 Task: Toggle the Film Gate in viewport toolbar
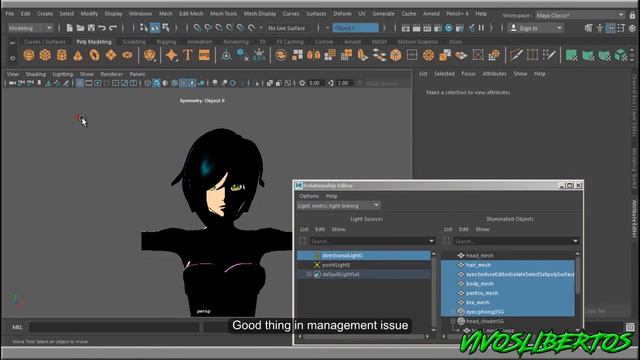click(89, 83)
